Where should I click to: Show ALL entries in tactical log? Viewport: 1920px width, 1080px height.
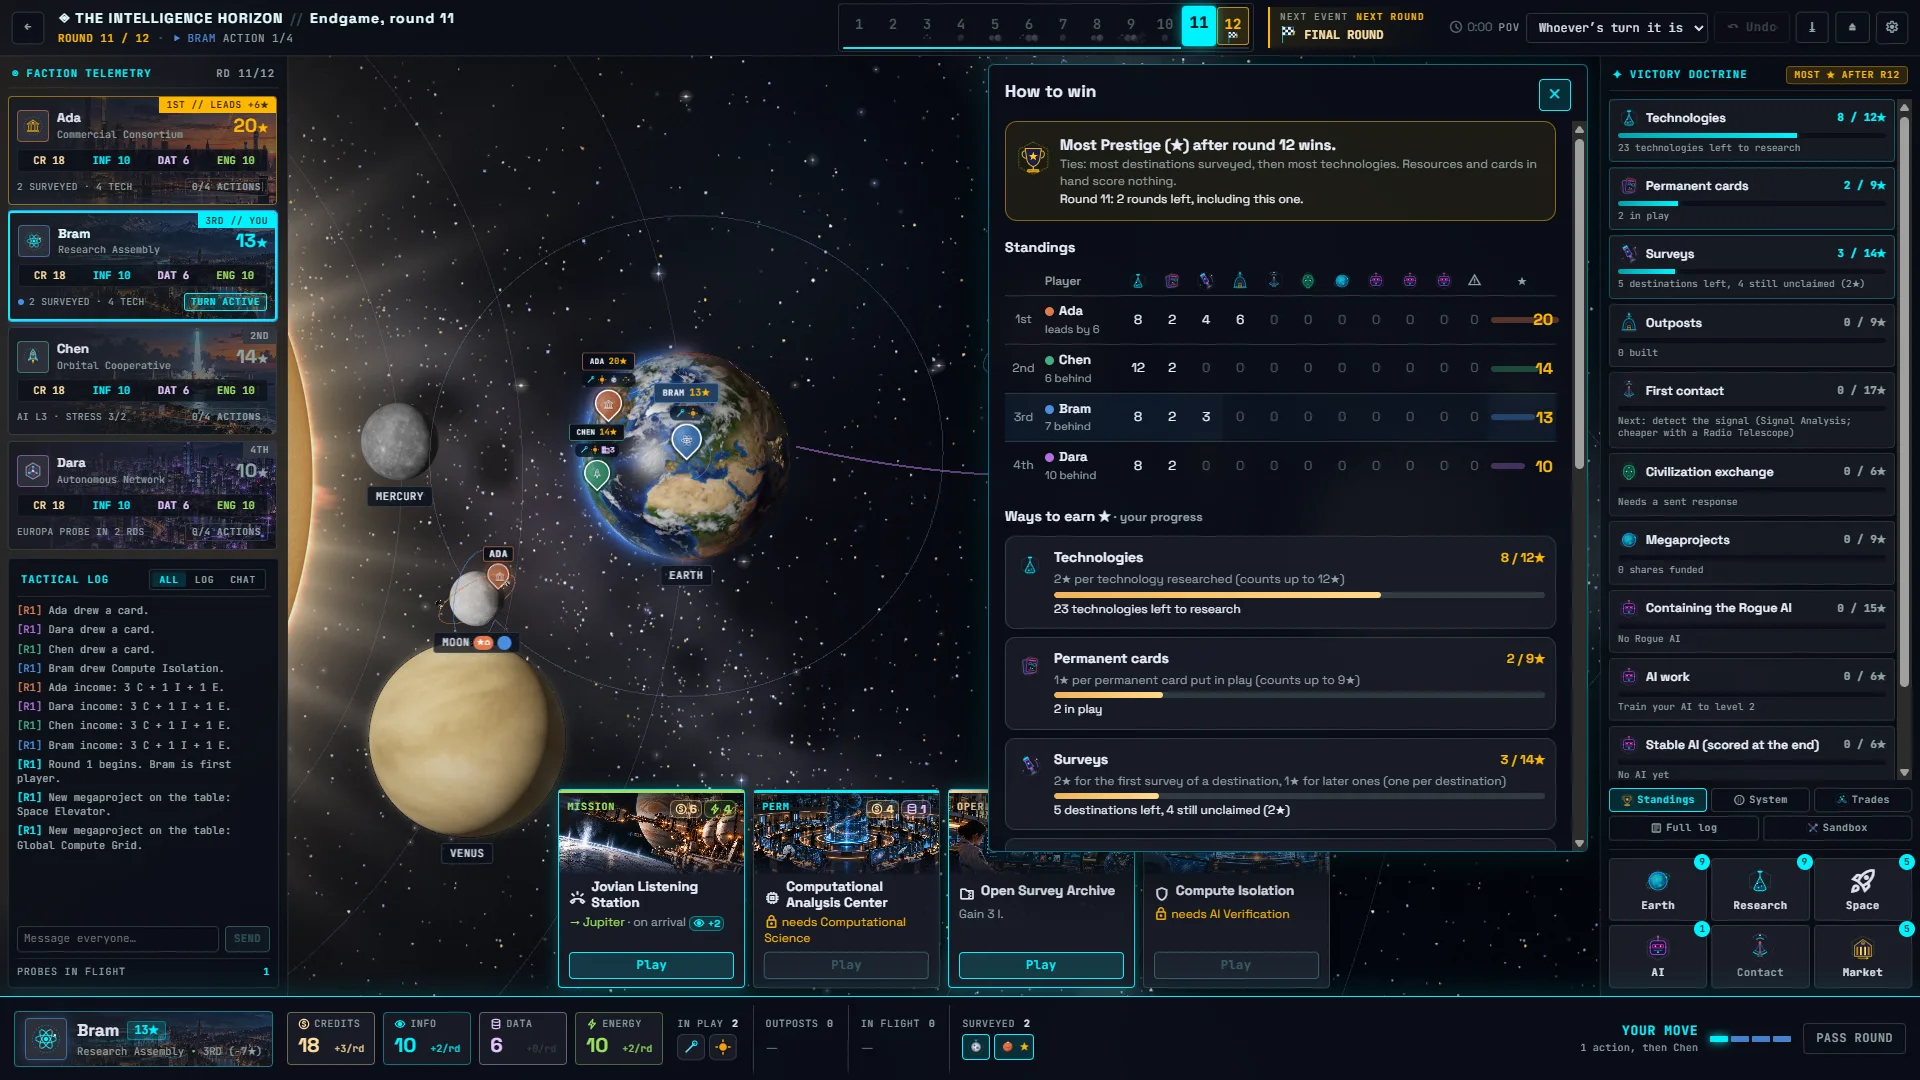(168, 580)
